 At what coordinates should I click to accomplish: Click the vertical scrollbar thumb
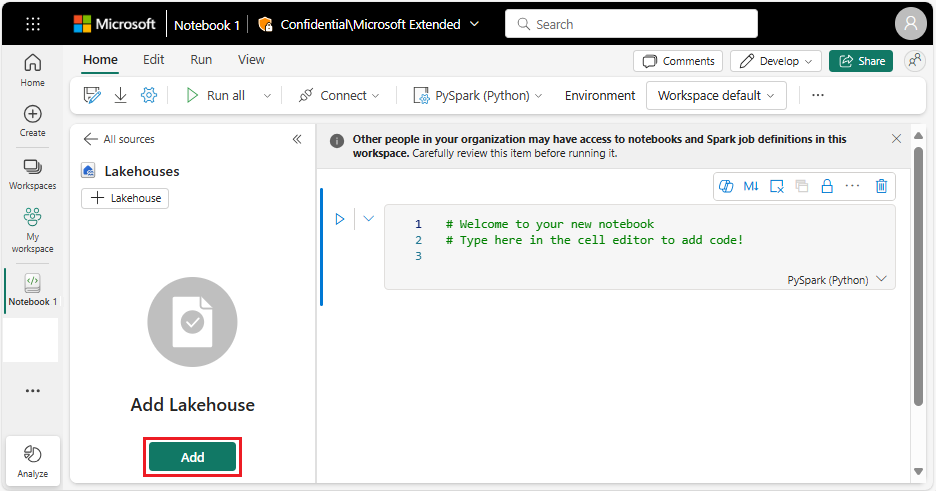tap(919, 277)
